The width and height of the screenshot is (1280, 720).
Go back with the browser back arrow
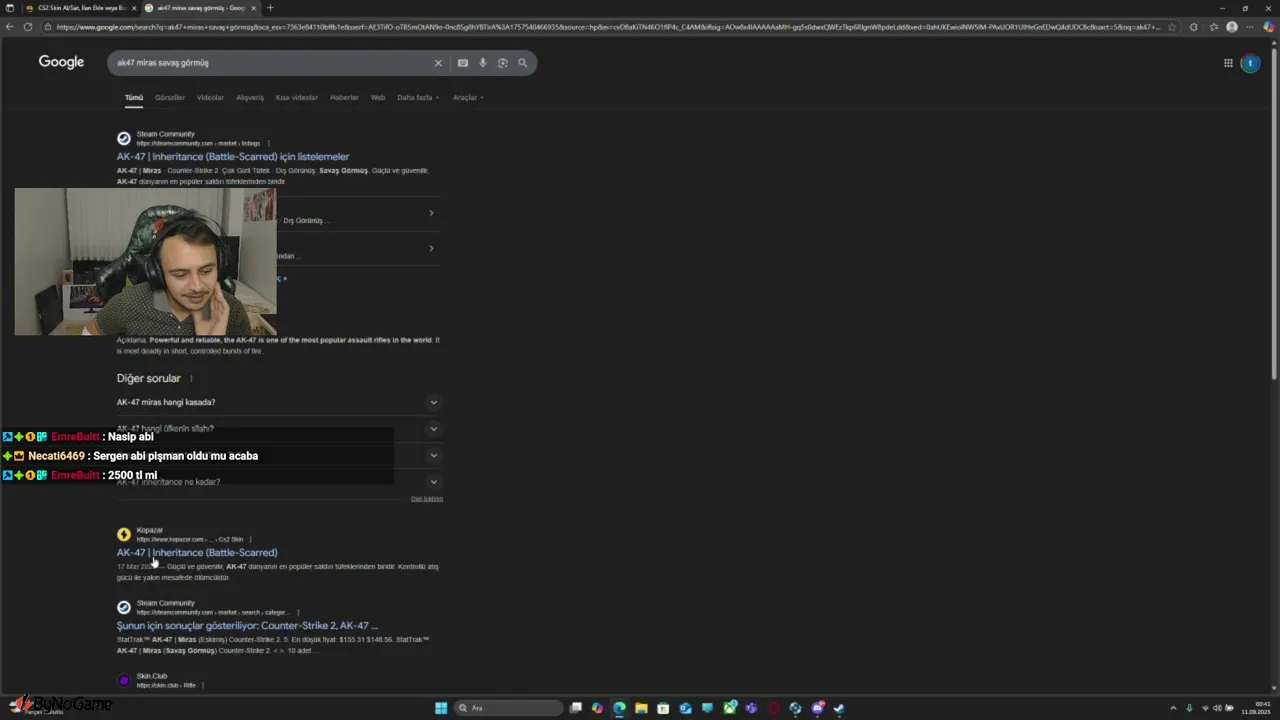click(10, 27)
